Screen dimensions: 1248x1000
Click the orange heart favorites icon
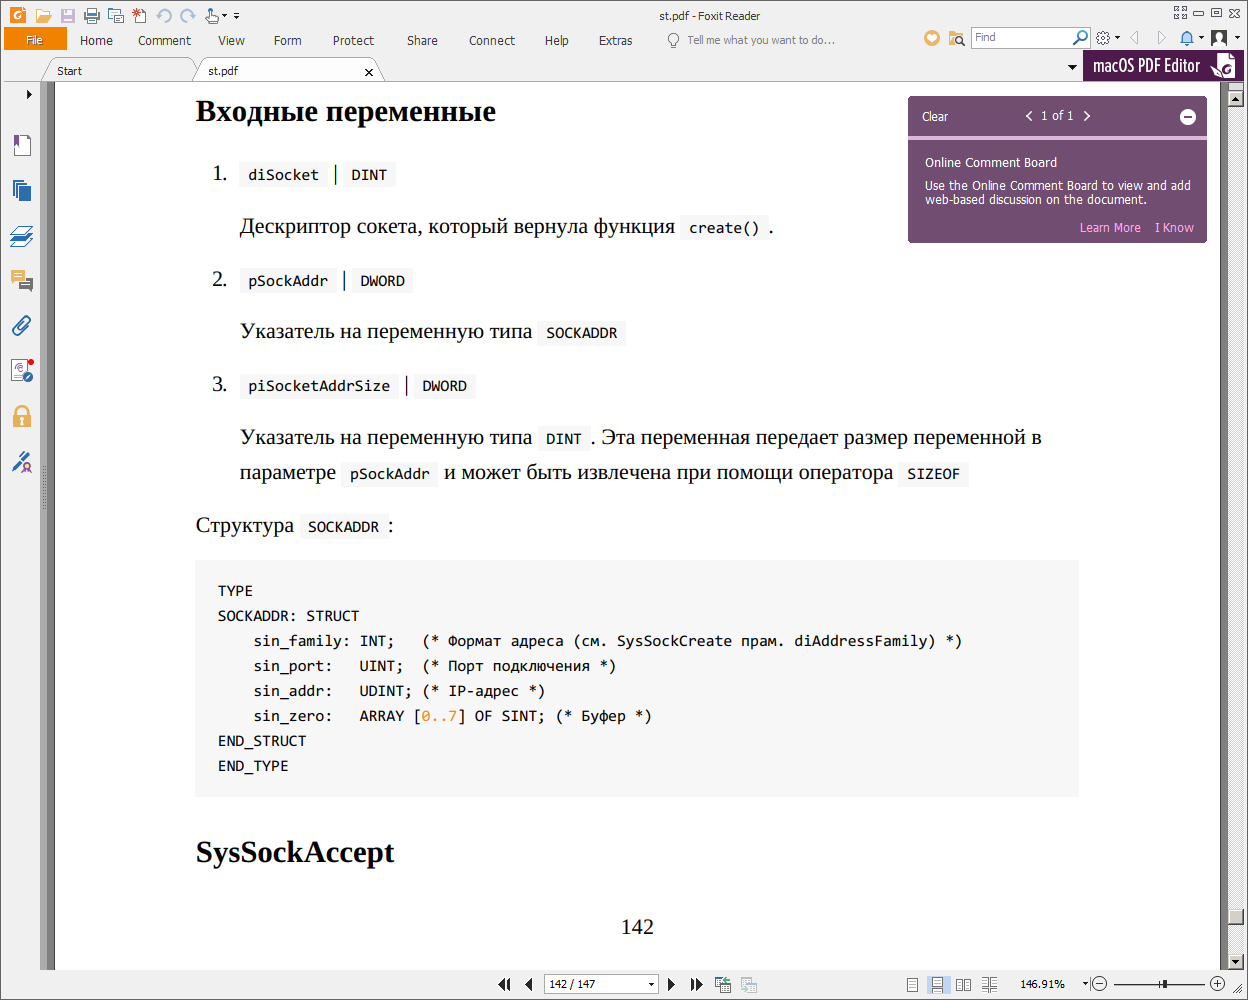(932, 38)
